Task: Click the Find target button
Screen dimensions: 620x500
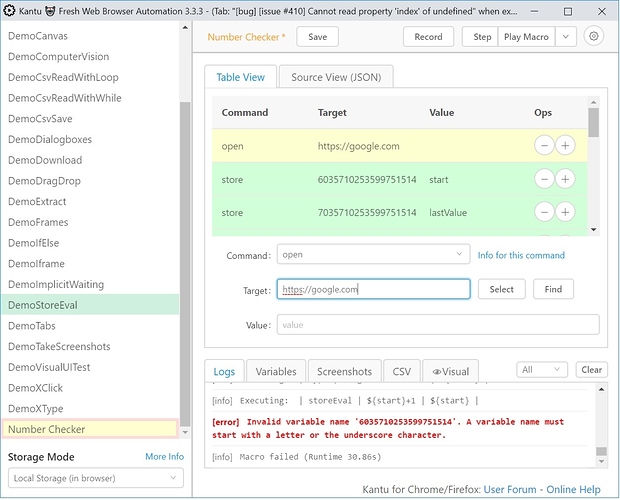Action: point(553,289)
